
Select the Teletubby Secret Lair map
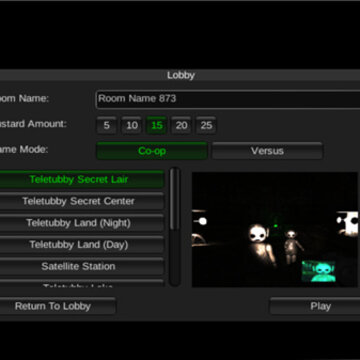point(82,179)
